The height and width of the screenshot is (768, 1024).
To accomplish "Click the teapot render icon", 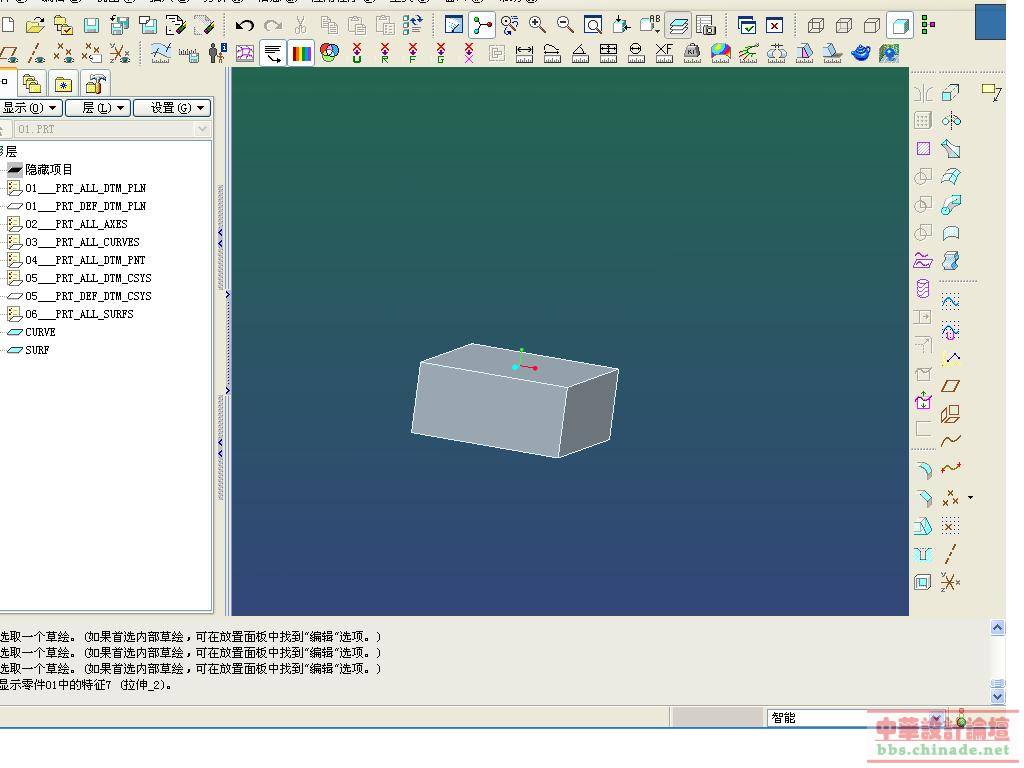I will [x=861, y=53].
